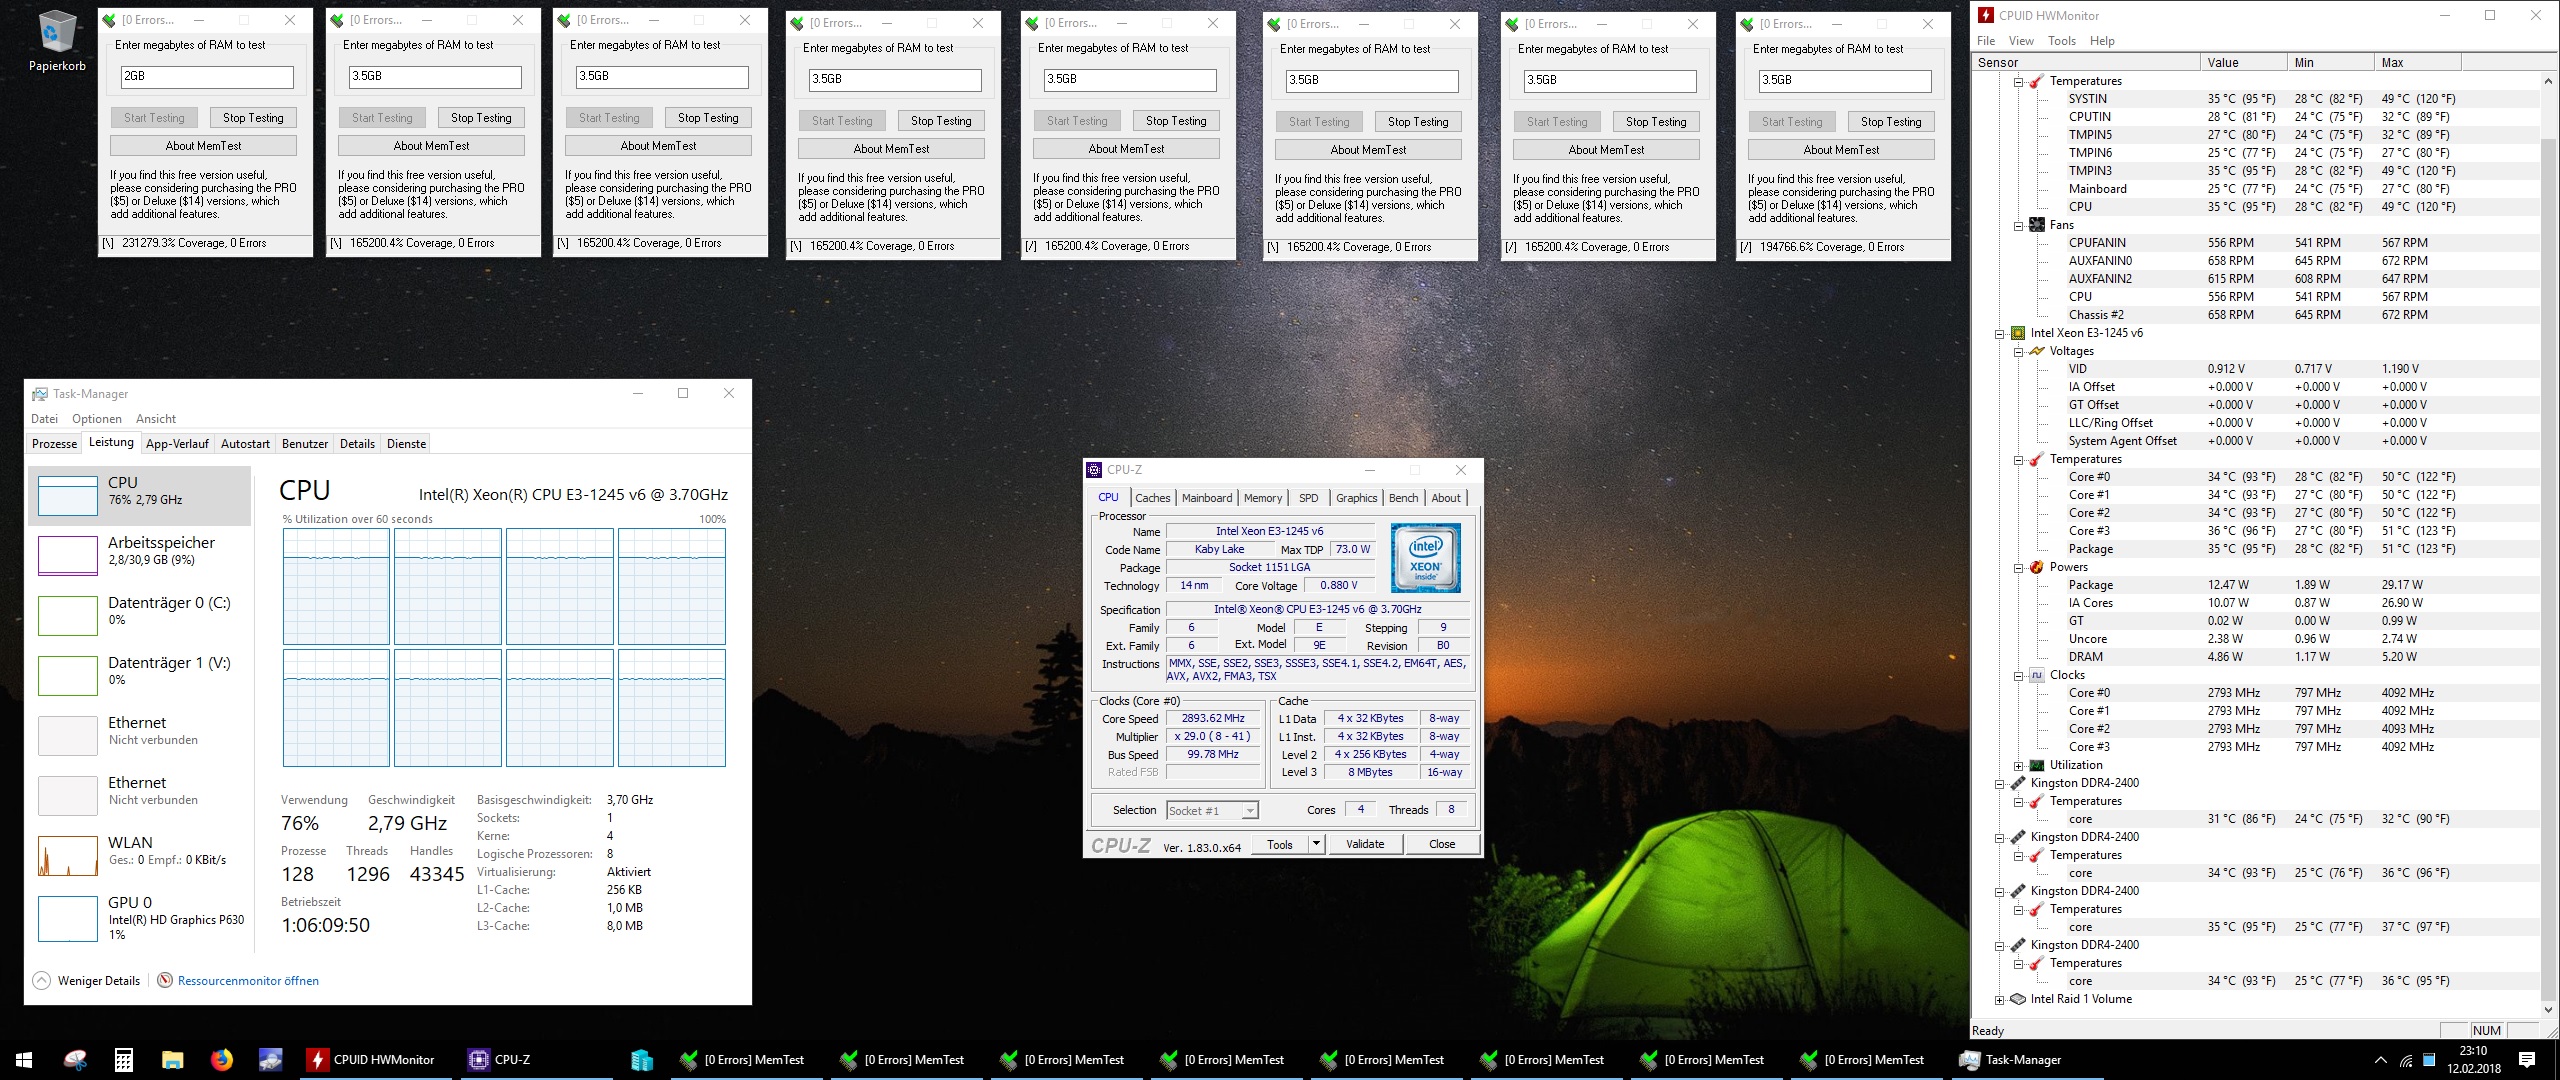Click the Ressourcenmonitor öffnen link
This screenshot has height=1080, width=2560.
[248, 981]
